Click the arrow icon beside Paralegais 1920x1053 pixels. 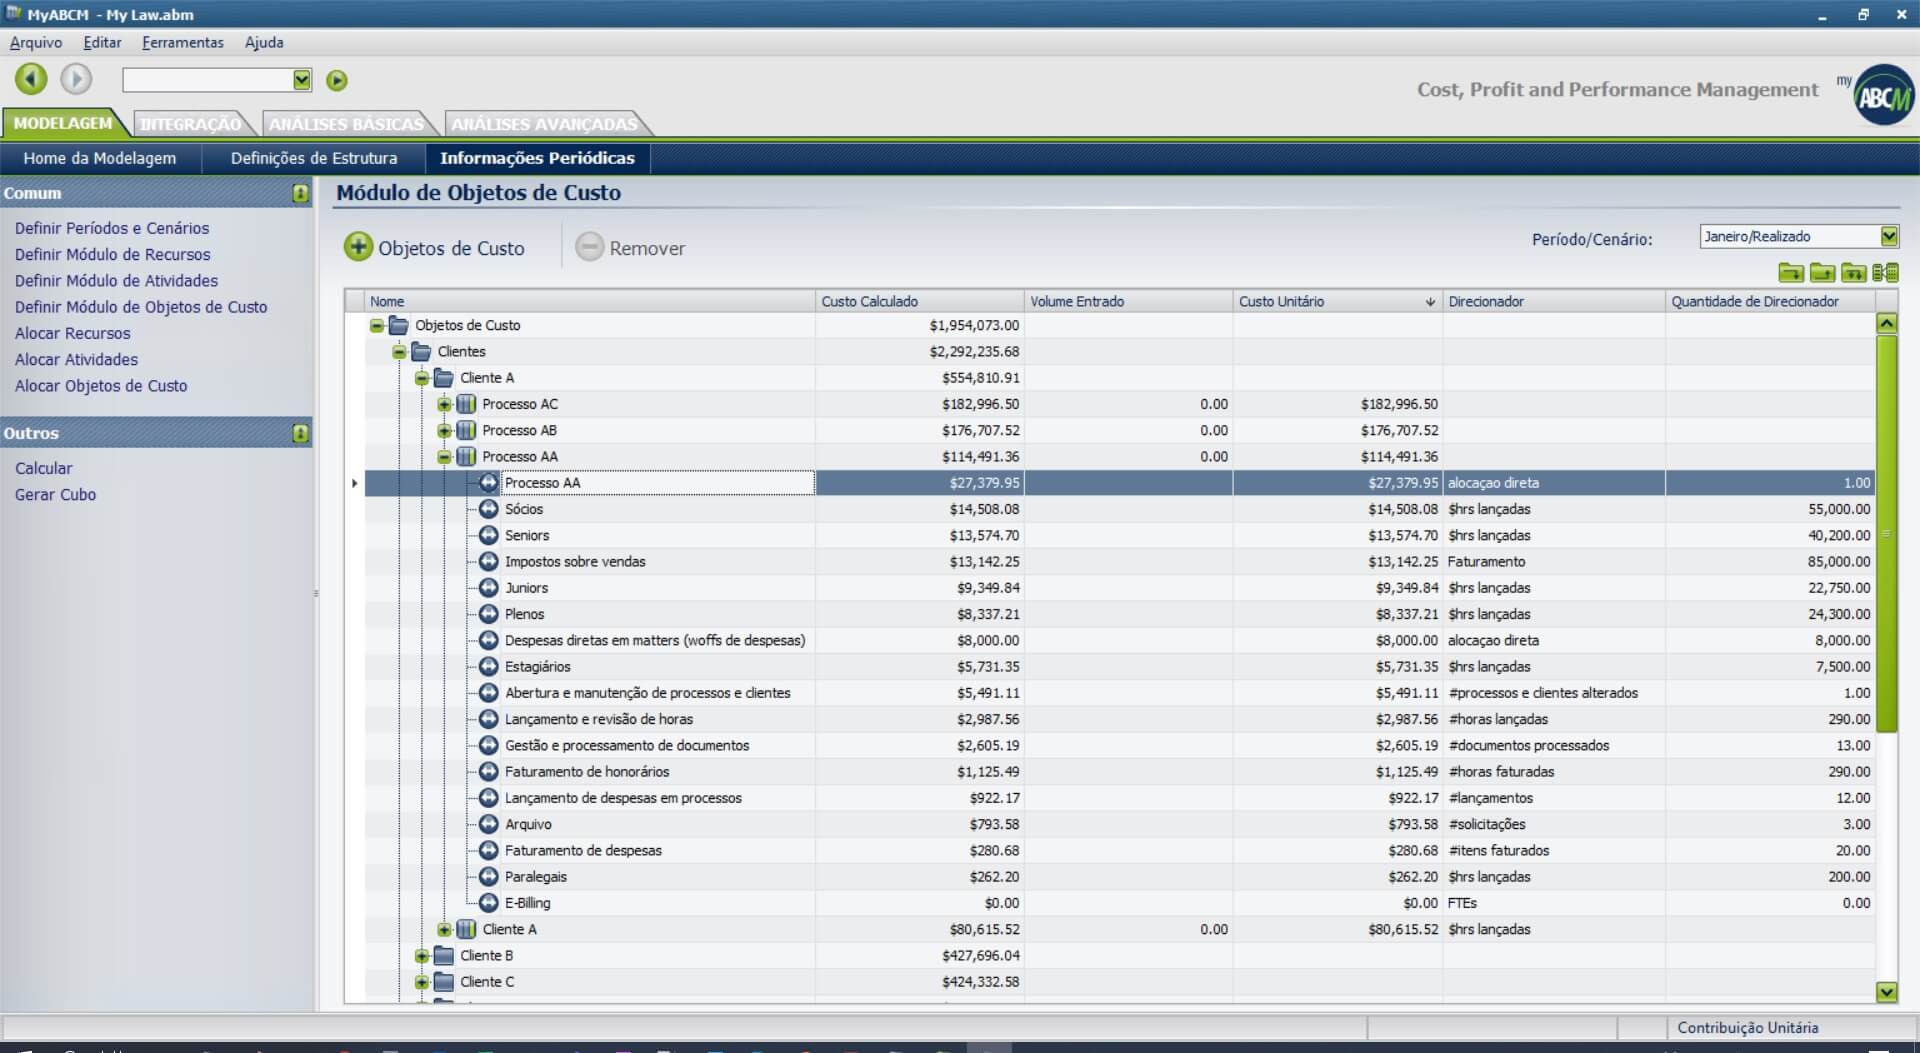pyautogui.click(x=488, y=876)
